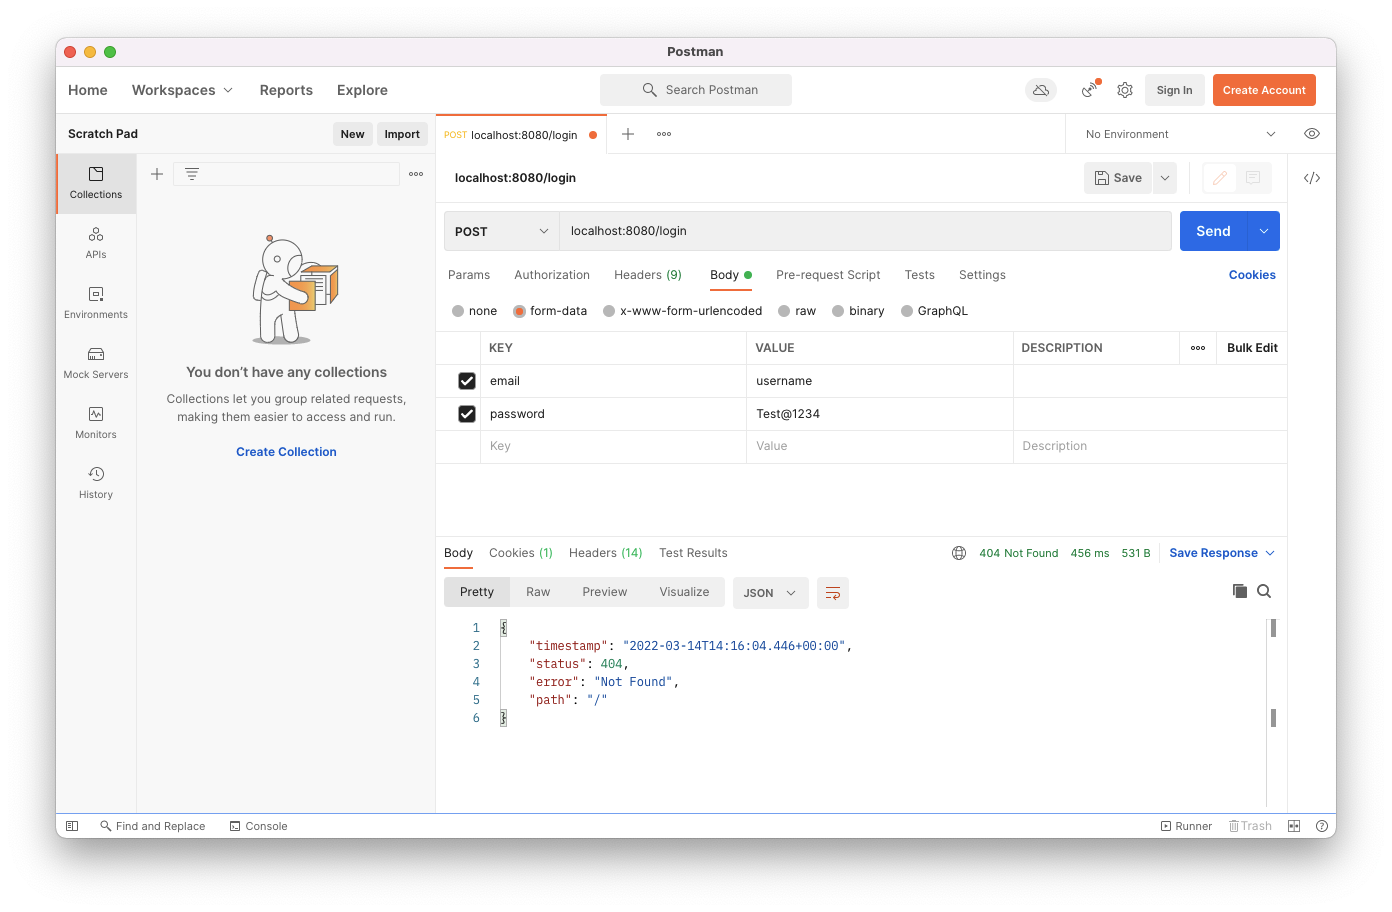Switch to the Tests tab
This screenshot has width=1392, height=912.
tap(920, 275)
